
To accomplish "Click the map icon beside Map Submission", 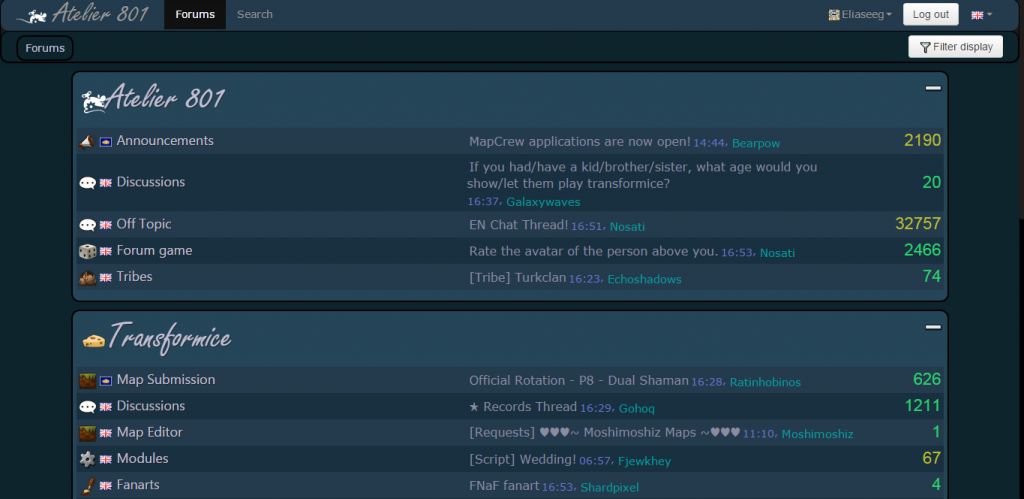I will (x=88, y=380).
